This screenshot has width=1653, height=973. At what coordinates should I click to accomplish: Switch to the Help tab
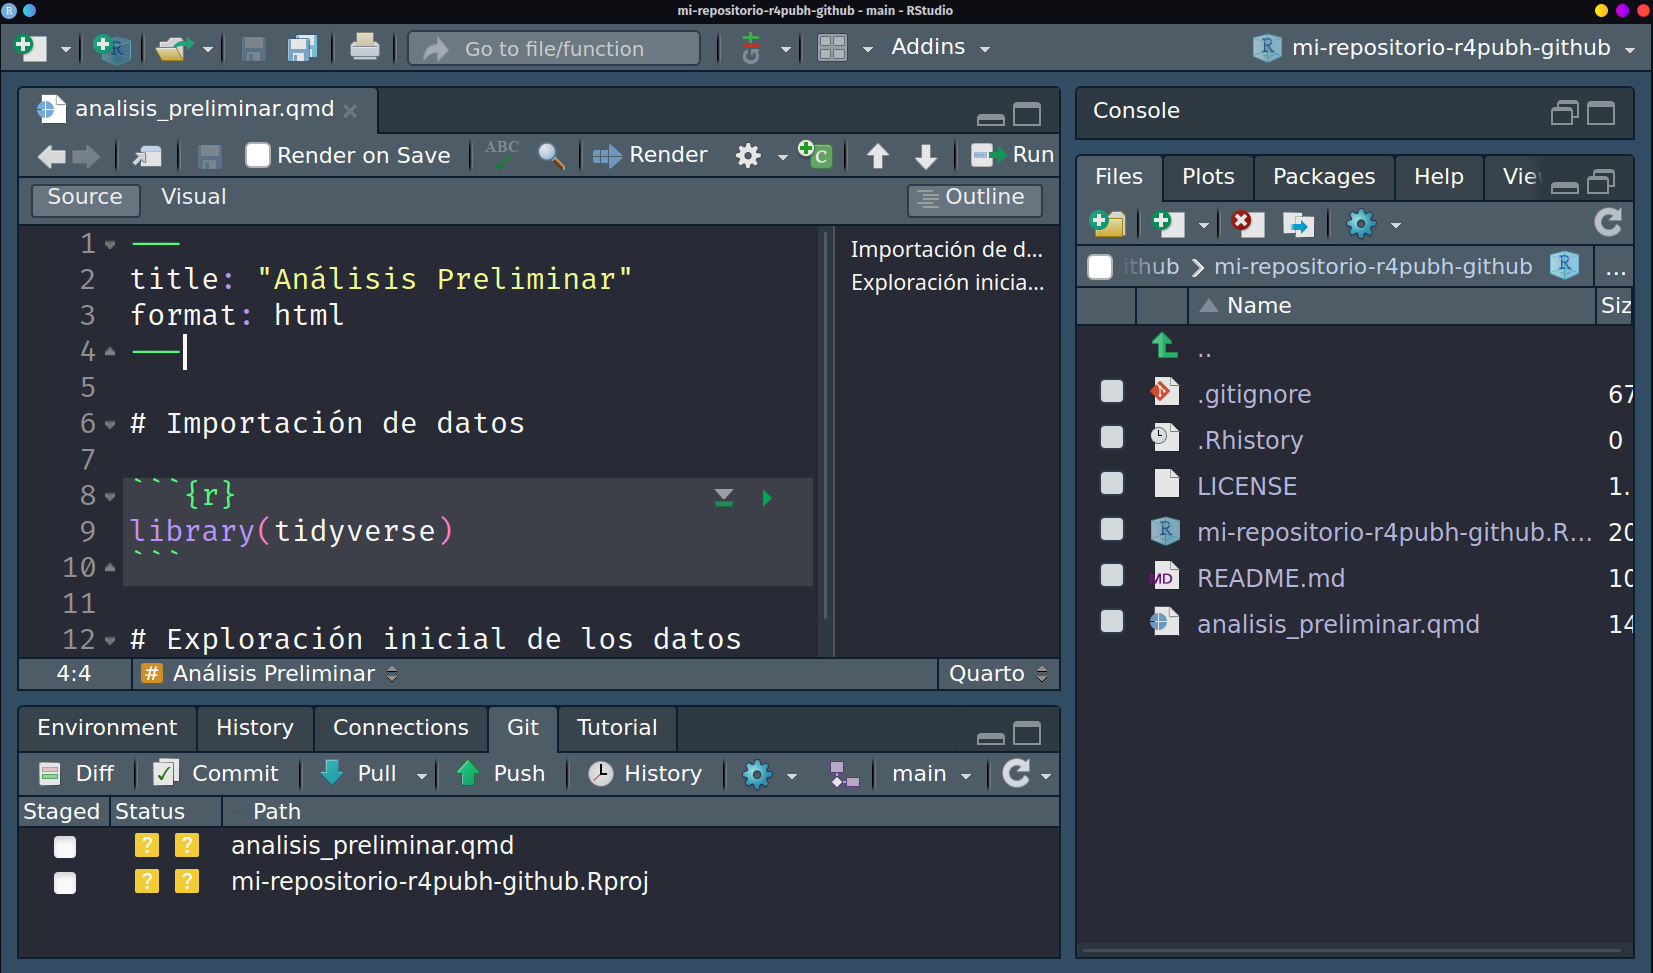(1438, 177)
